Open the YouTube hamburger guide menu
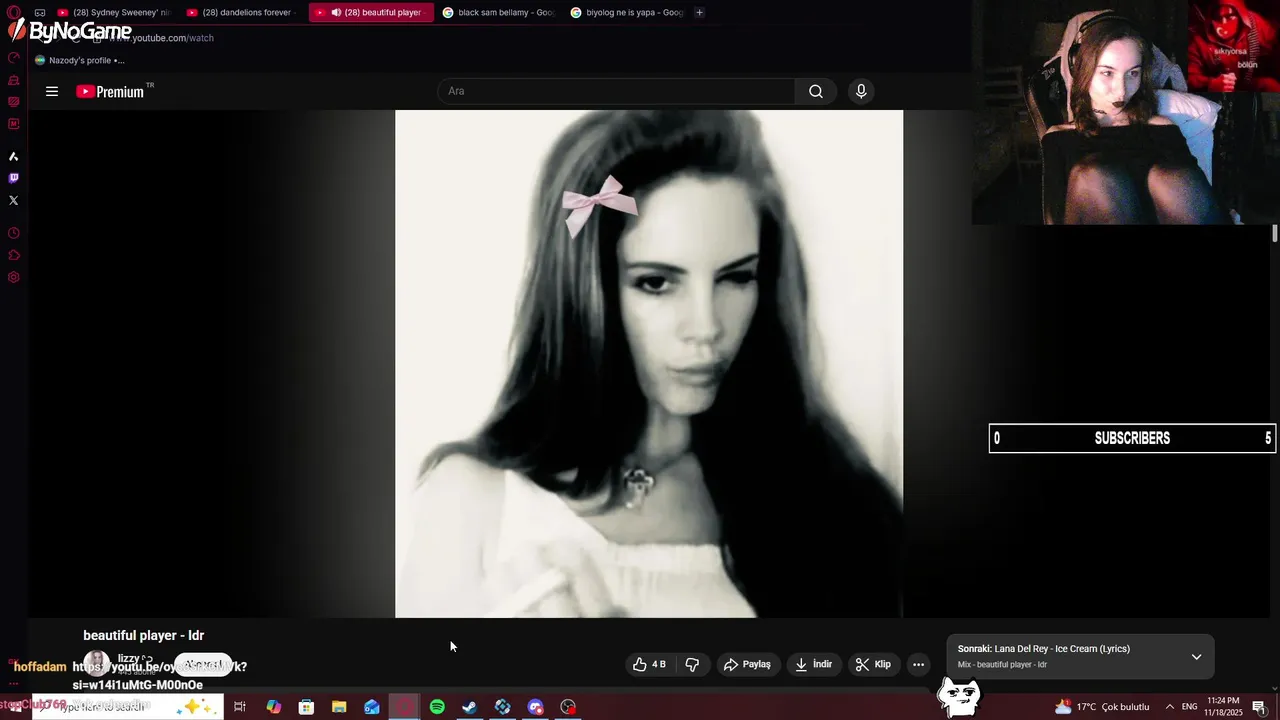The image size is (1280, 720). click(x=52, y=91)
